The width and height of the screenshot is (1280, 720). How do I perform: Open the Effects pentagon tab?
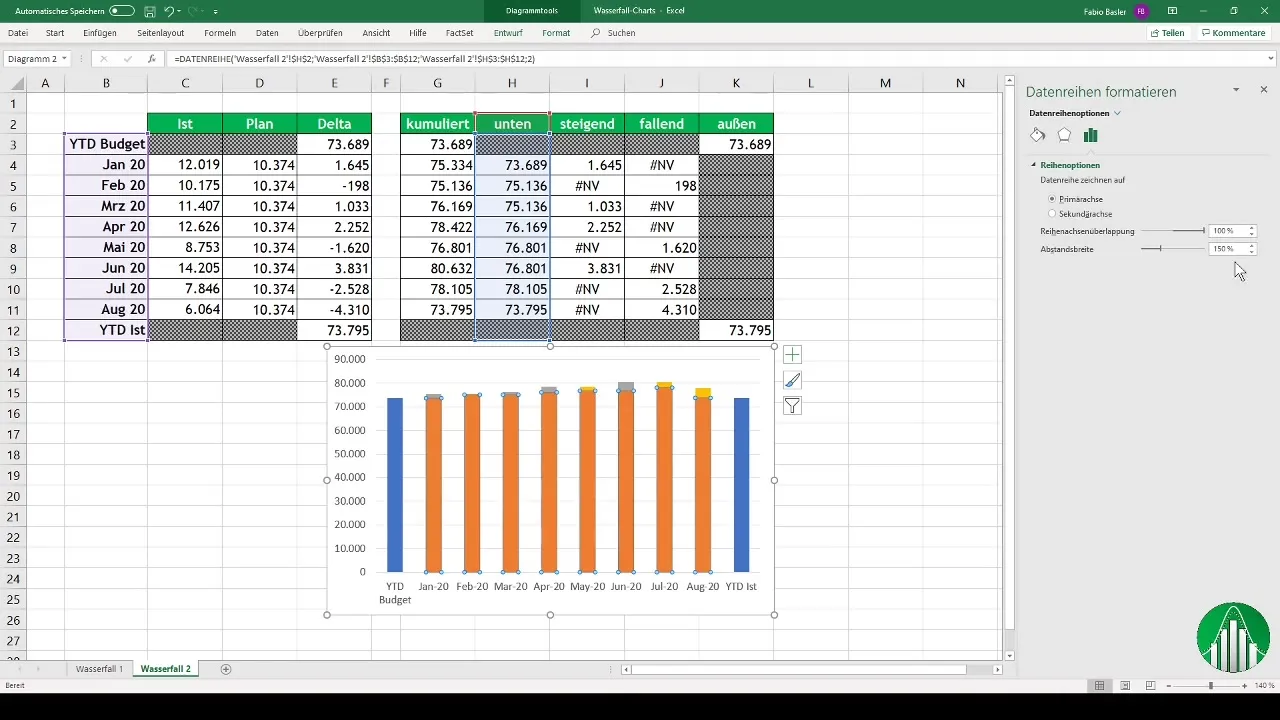coord(1064,135)
